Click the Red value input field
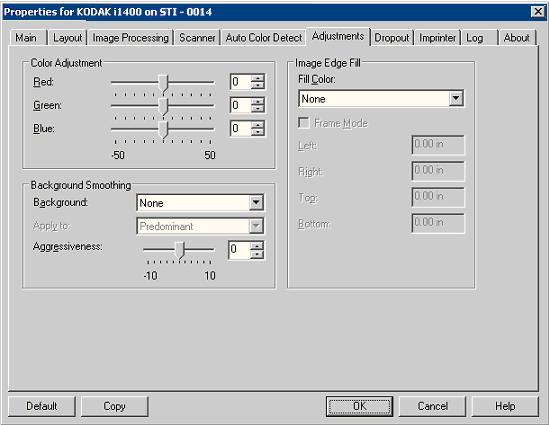The height and width of the screenshot is (425, 549). (241, 82)
